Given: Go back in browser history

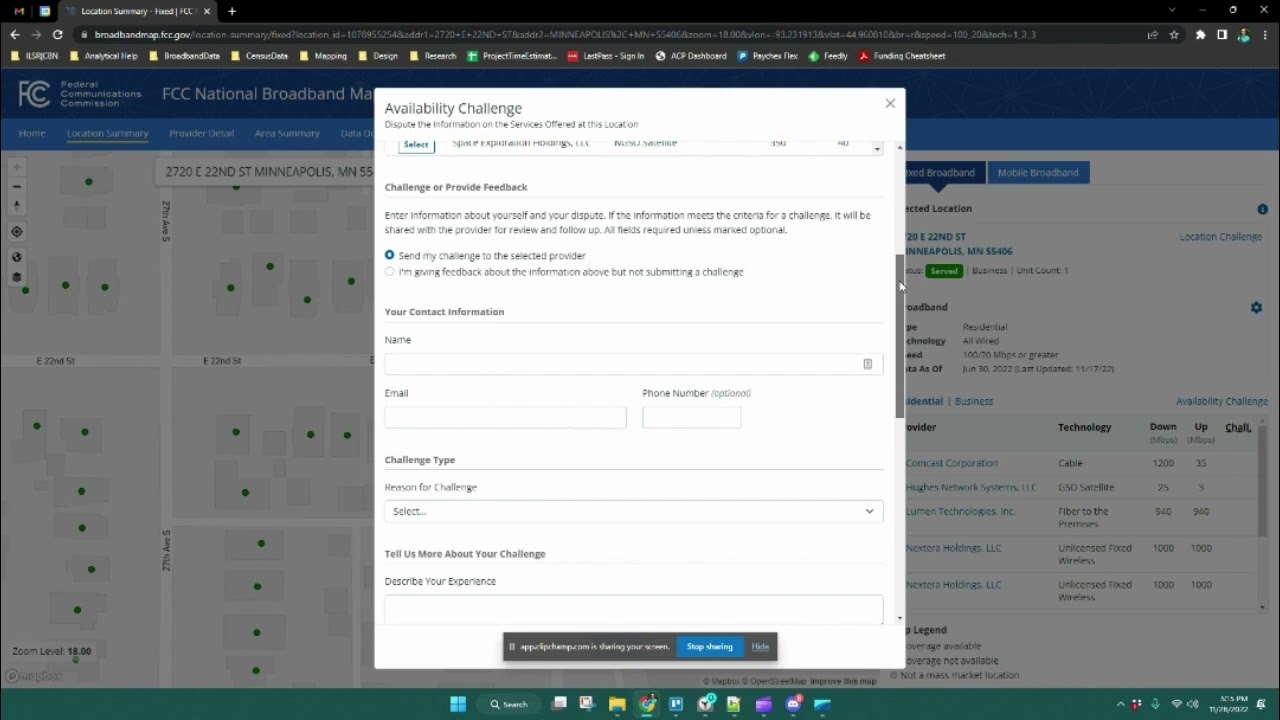Looking at the screenshot, I should pos(15,34).
